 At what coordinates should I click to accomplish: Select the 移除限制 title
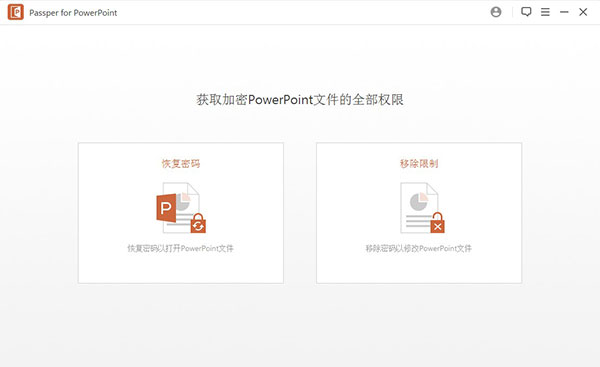[x=419, y=164]
